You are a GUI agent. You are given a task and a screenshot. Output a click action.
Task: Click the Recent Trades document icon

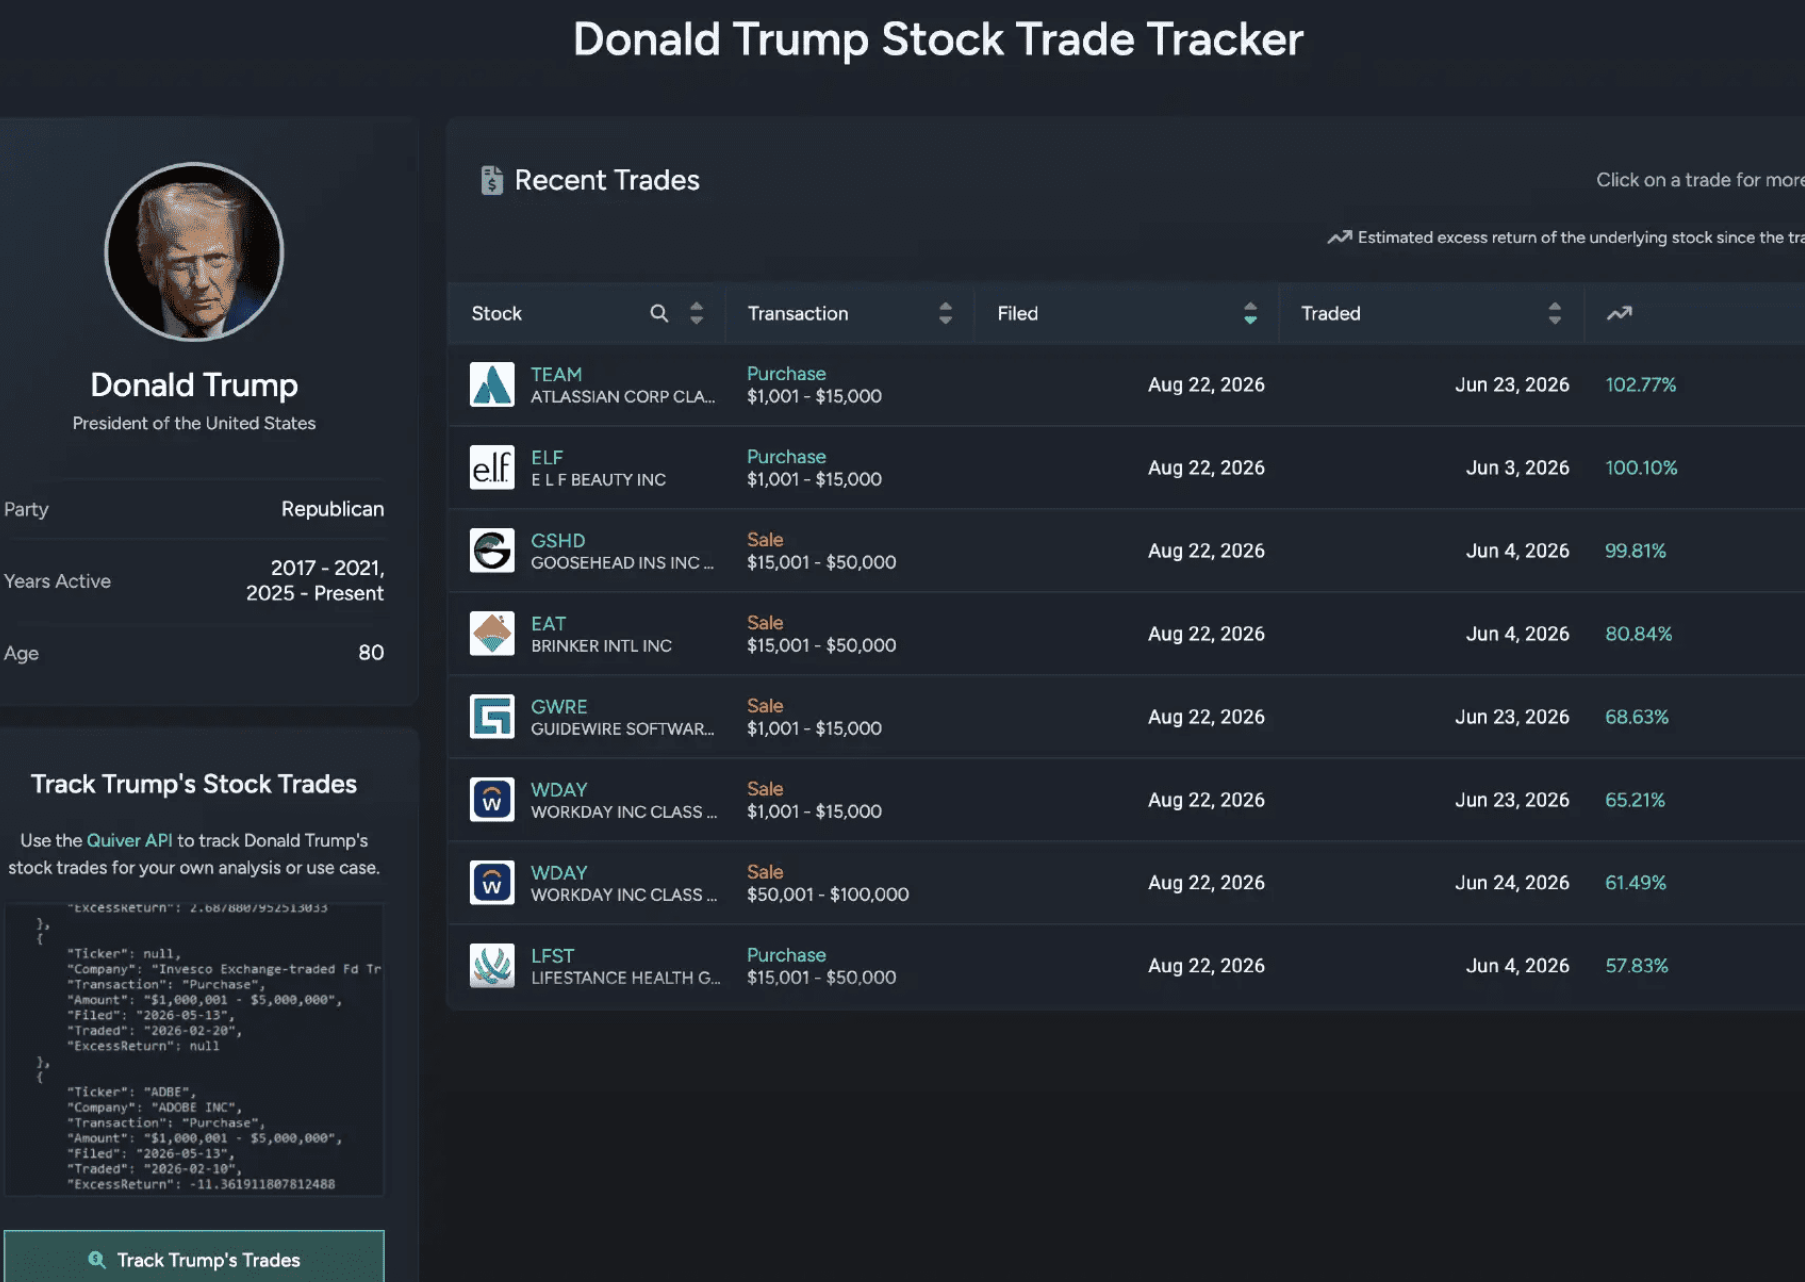click(491, 180)
